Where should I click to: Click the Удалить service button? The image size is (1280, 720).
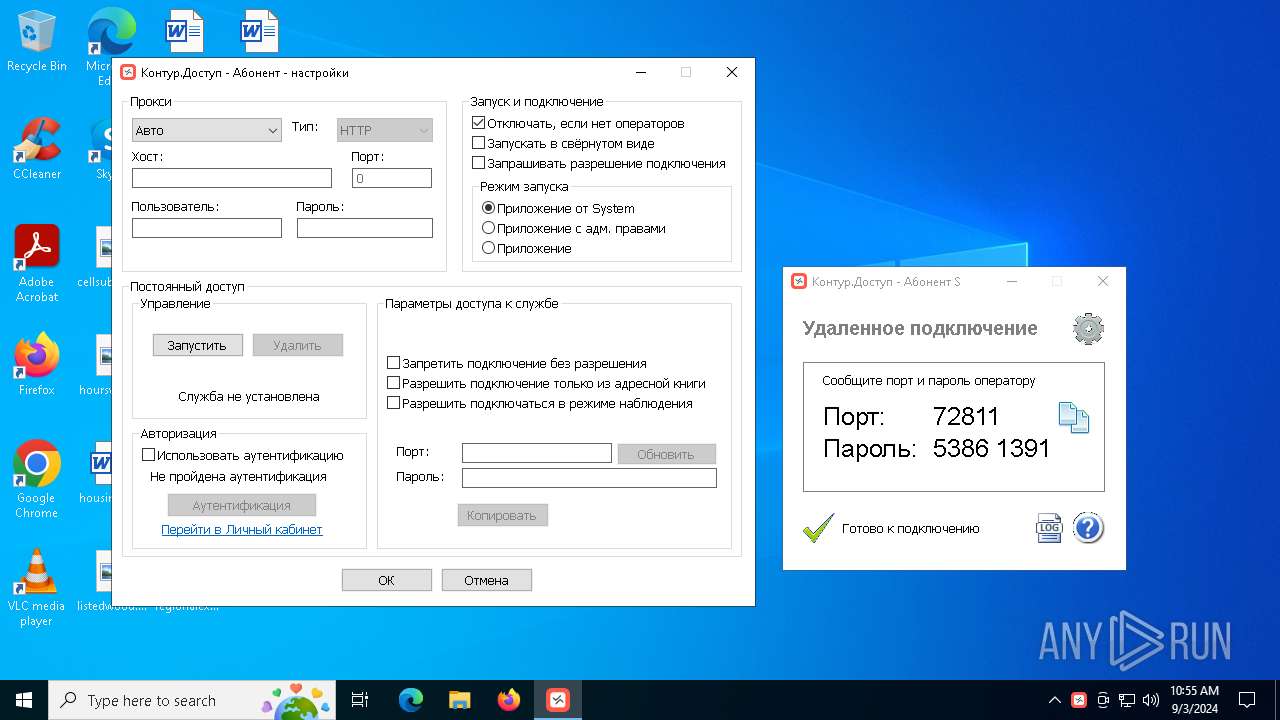click(297, 345)
